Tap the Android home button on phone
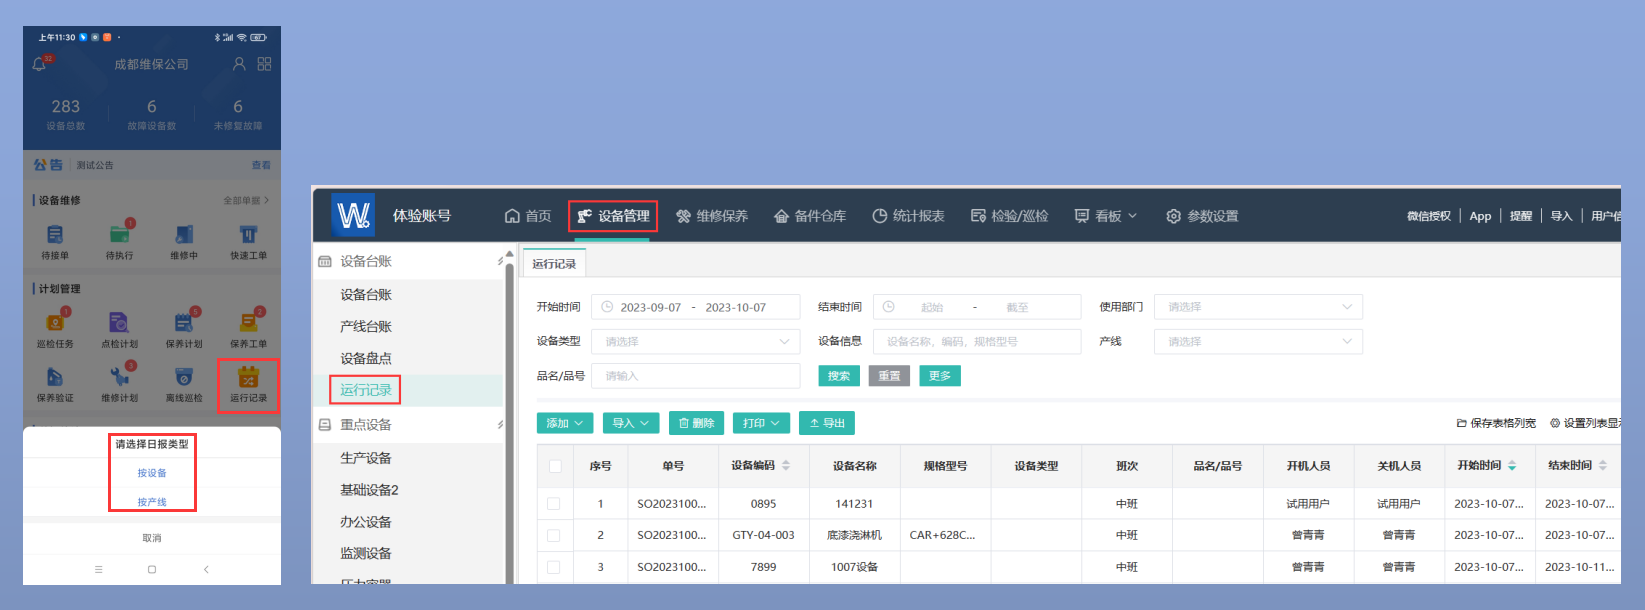The image size is (1645, 610). click(x=152, y=569)
